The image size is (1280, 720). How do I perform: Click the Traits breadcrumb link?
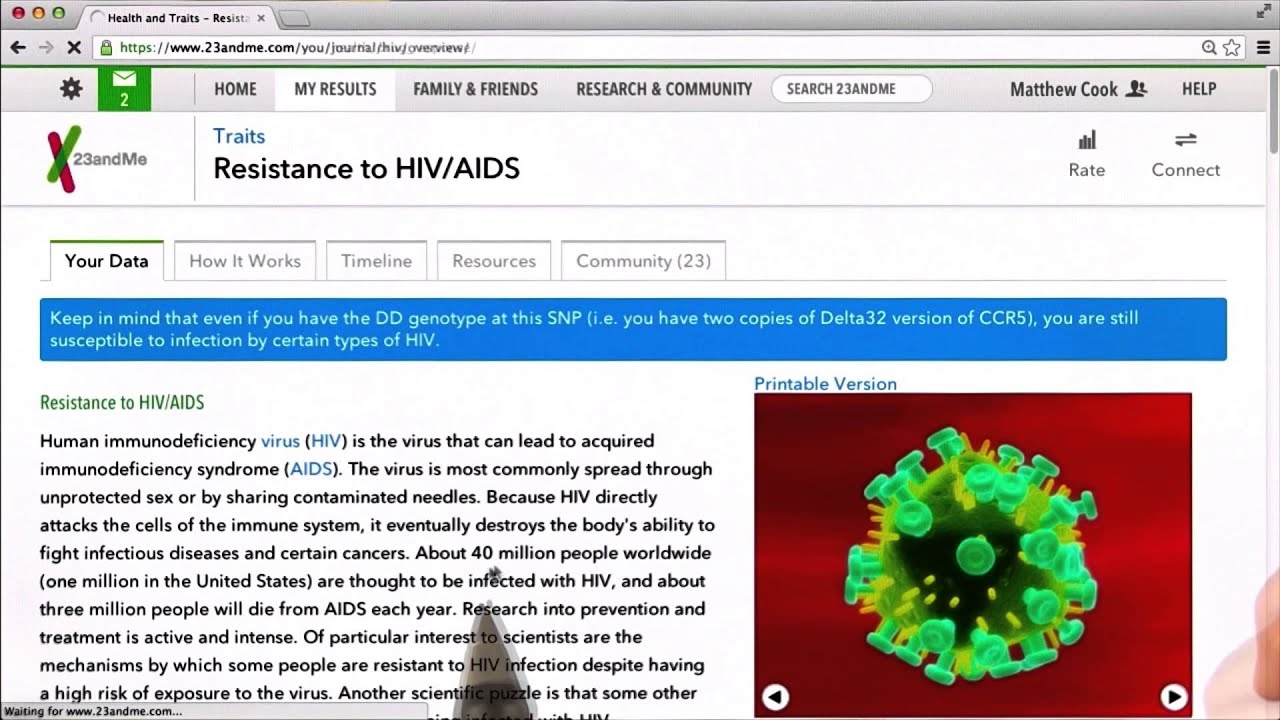(239, 136)
